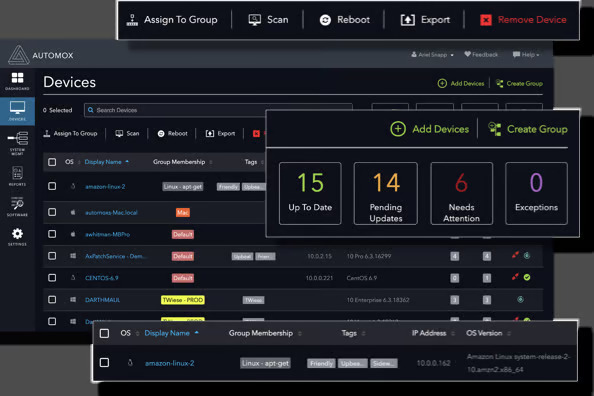
Task: Click the Feedback link
Action: click(481, 55)
